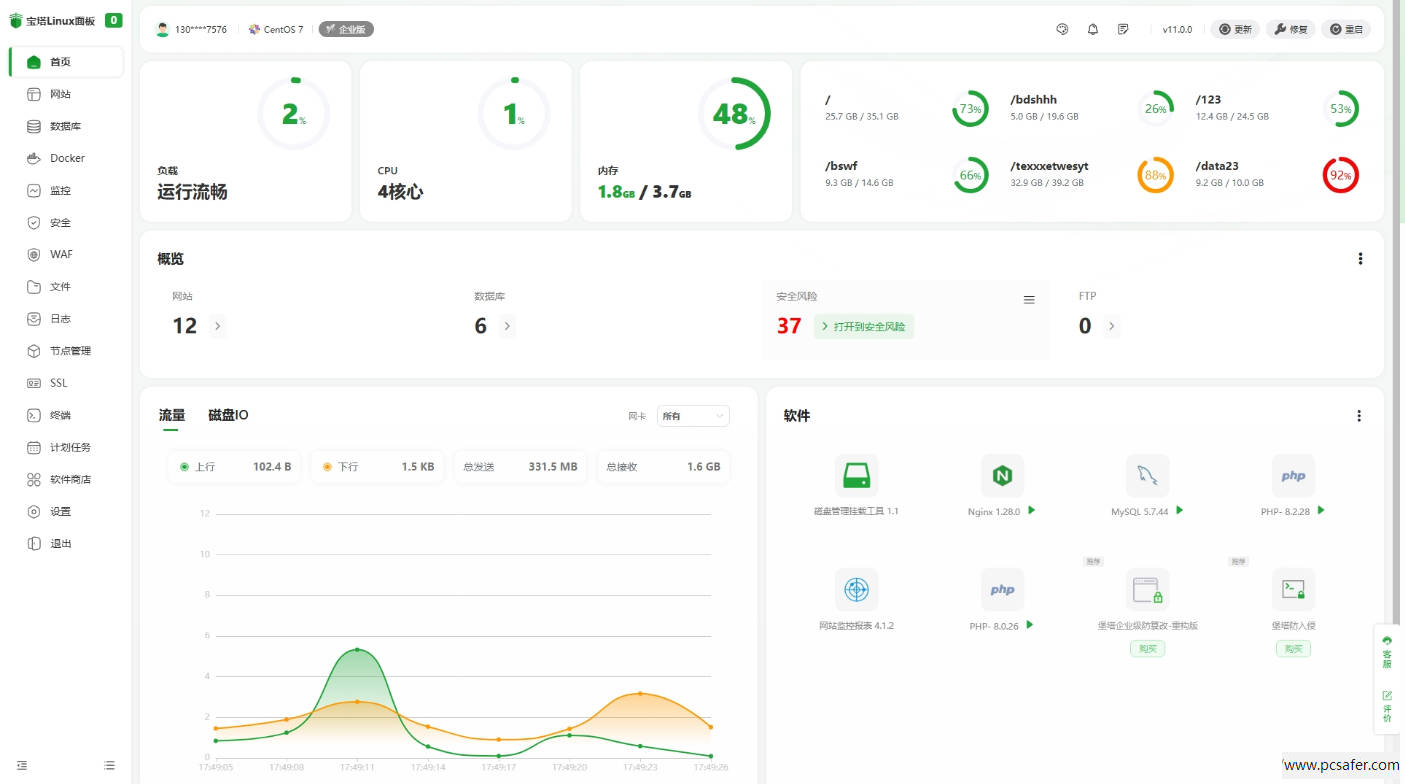Open the 网卡 network card dropdown

(693, 416)
